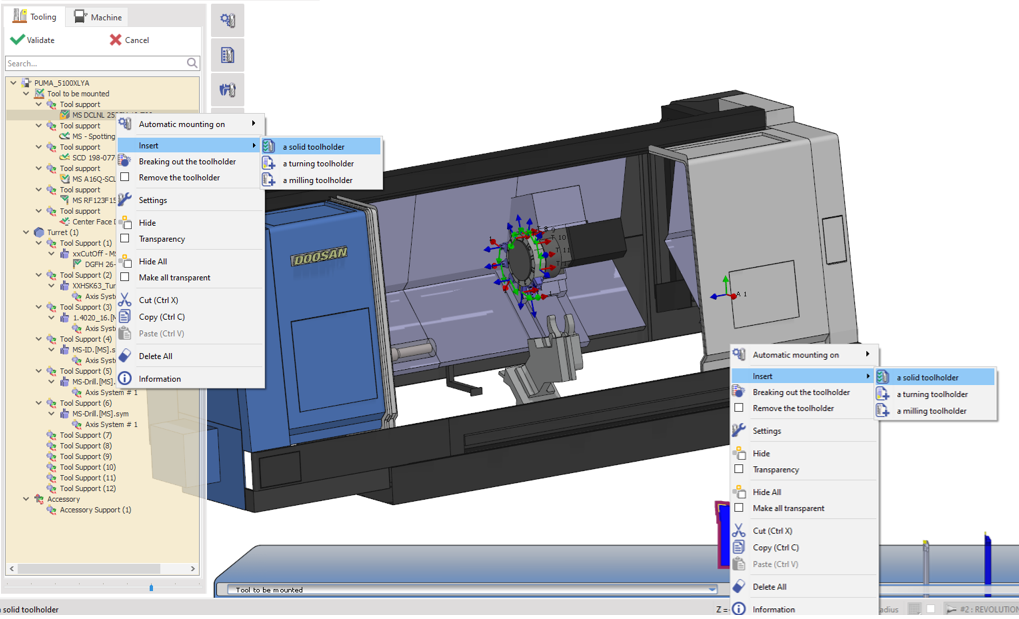Image resolution: width=1019 pixels, height=619 pixels.
Task: Collapse the Turret (1) tree node
Action: tap(27, 232)
